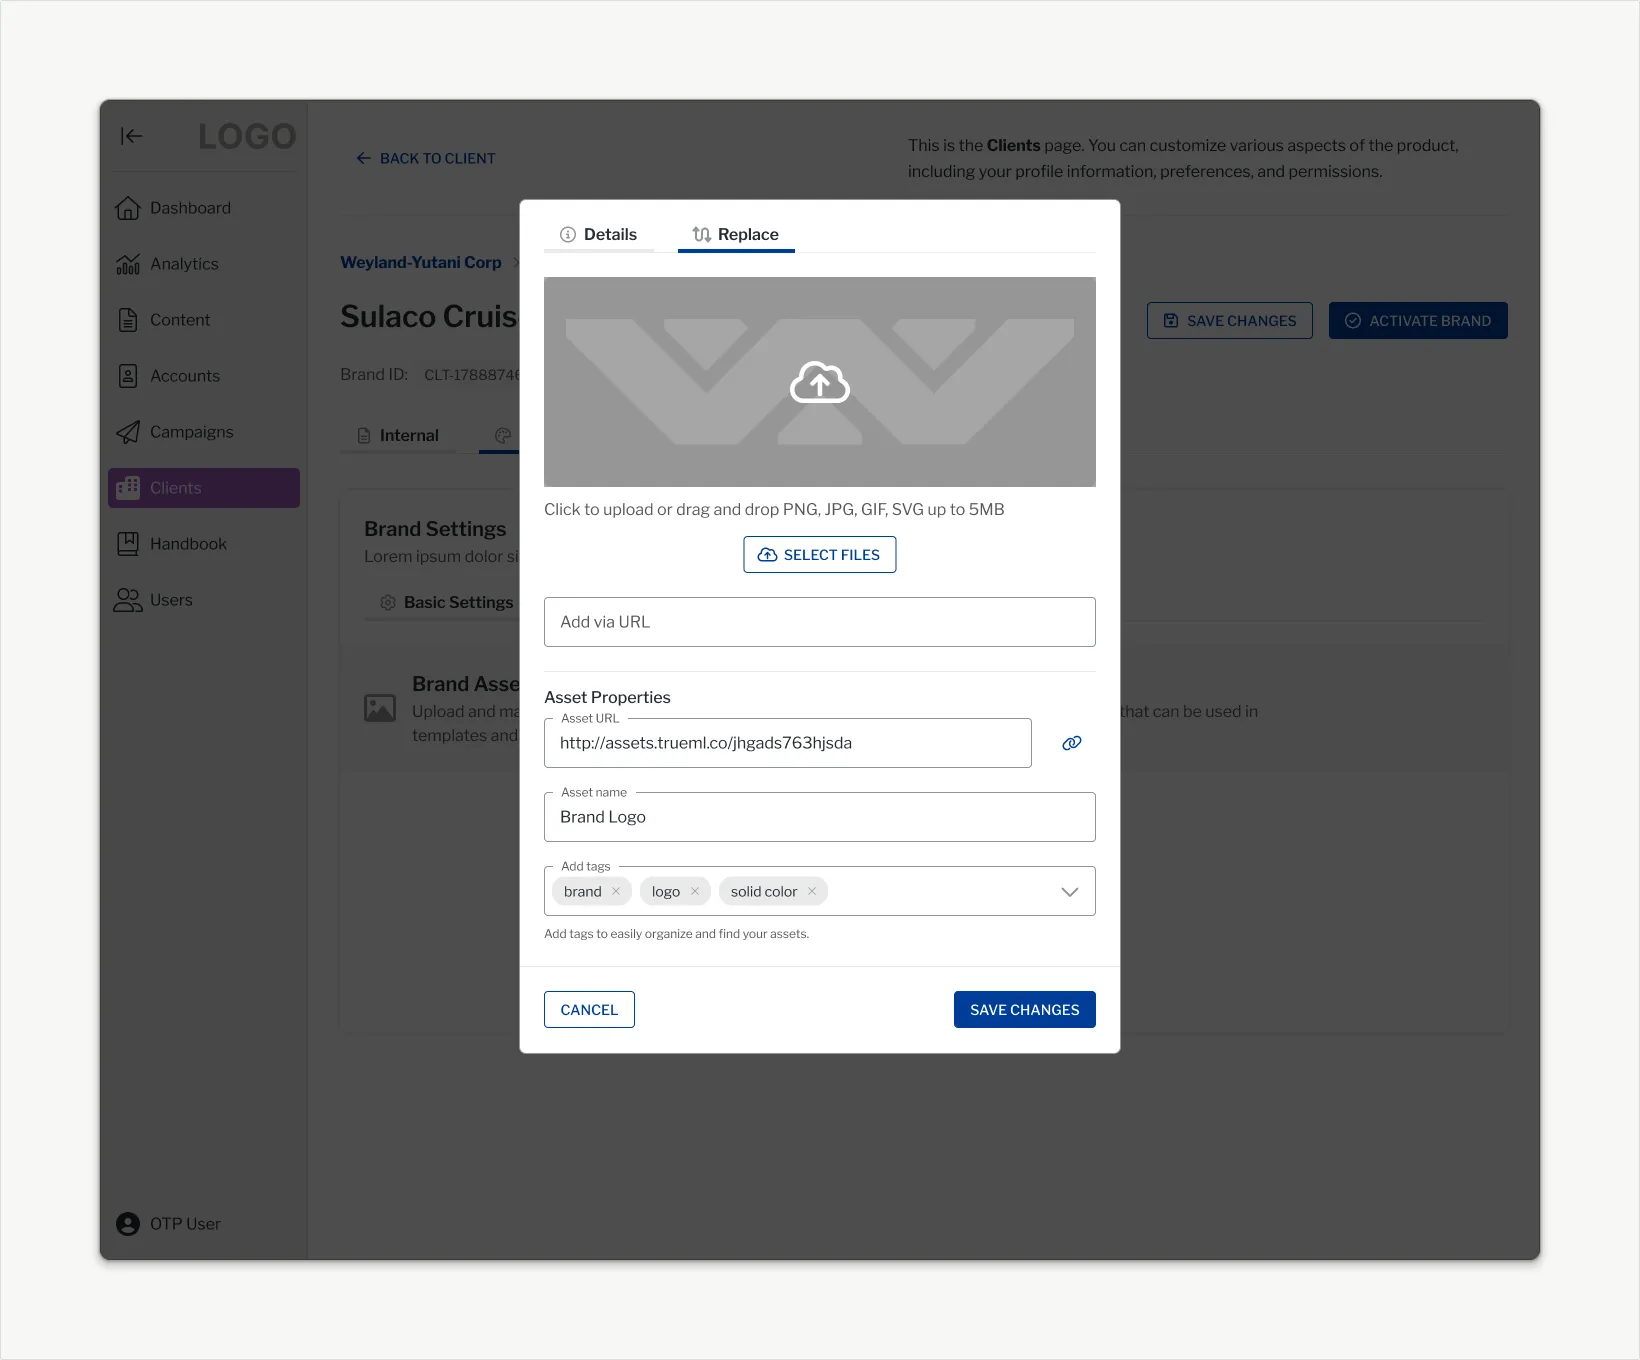Remove the "logo" tag
The image size is (1640, 1360).
[695, 891]
